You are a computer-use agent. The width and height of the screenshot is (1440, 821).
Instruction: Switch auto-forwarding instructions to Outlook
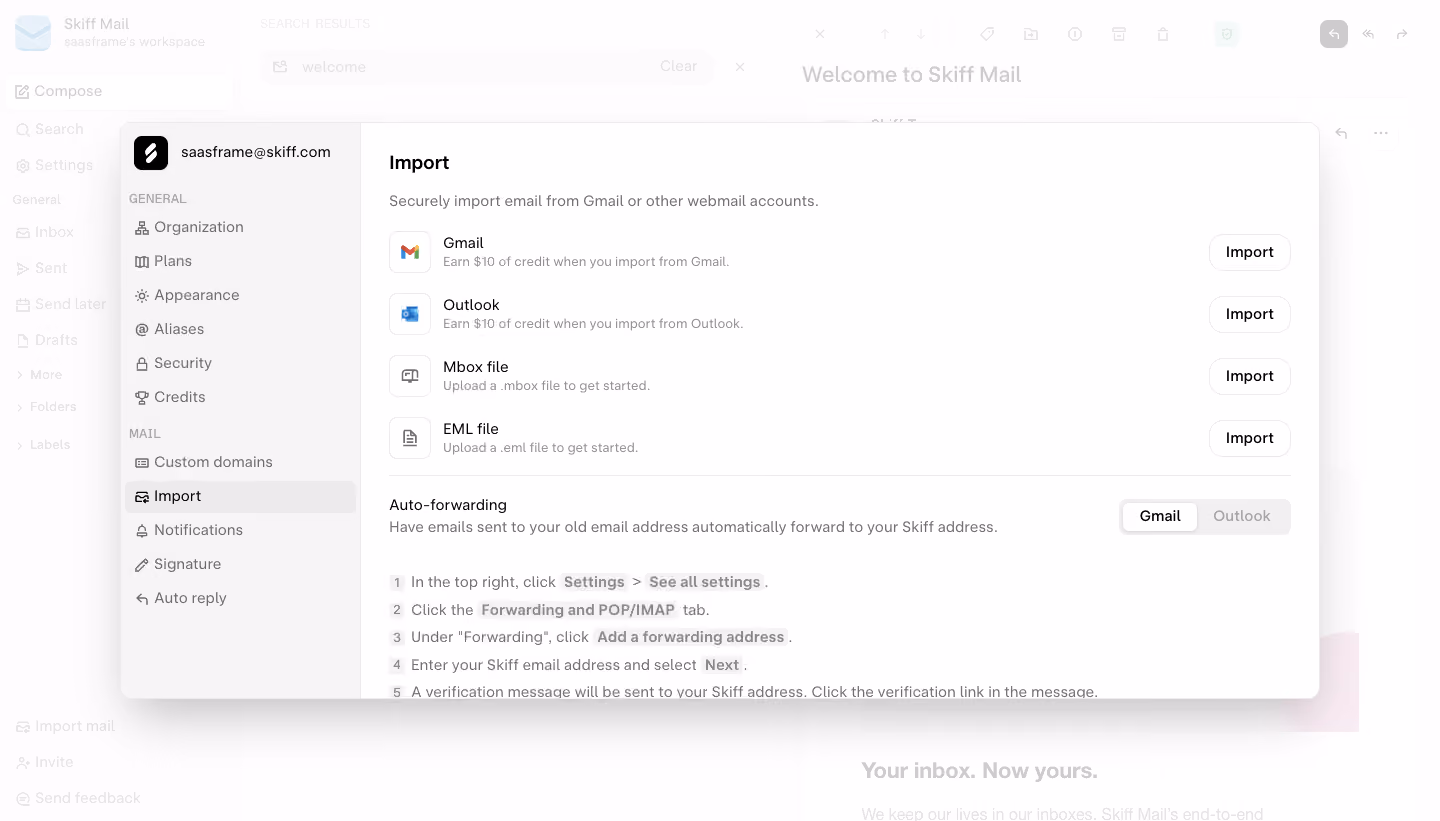(x=1242, y=516)
